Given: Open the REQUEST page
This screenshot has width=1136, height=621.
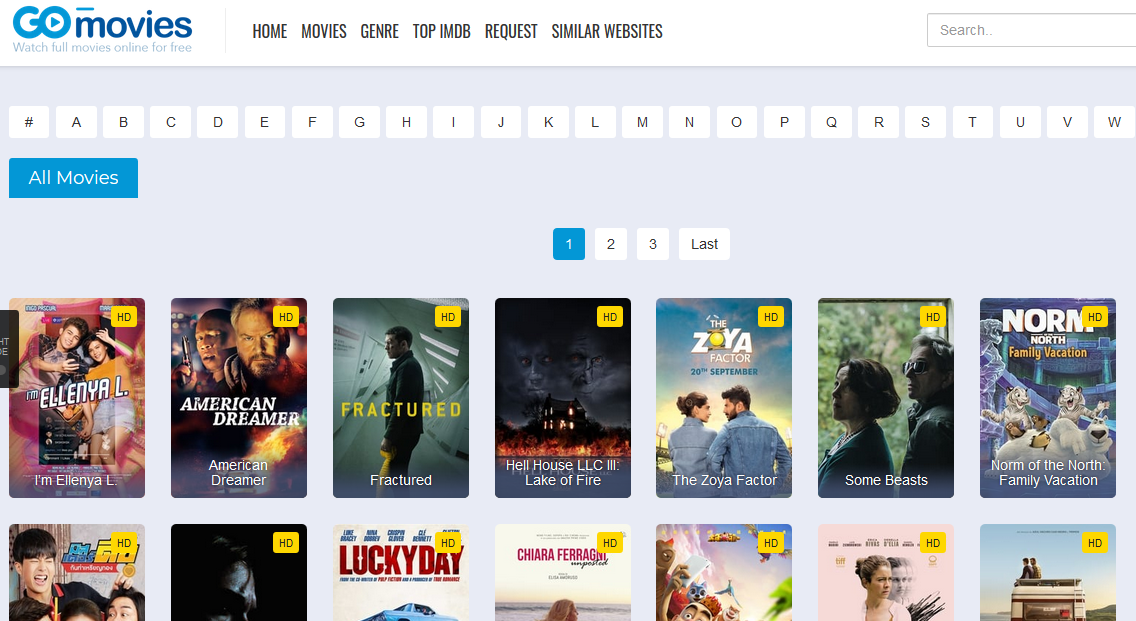Looking at the screenshot, I should [x=511, y=31].
